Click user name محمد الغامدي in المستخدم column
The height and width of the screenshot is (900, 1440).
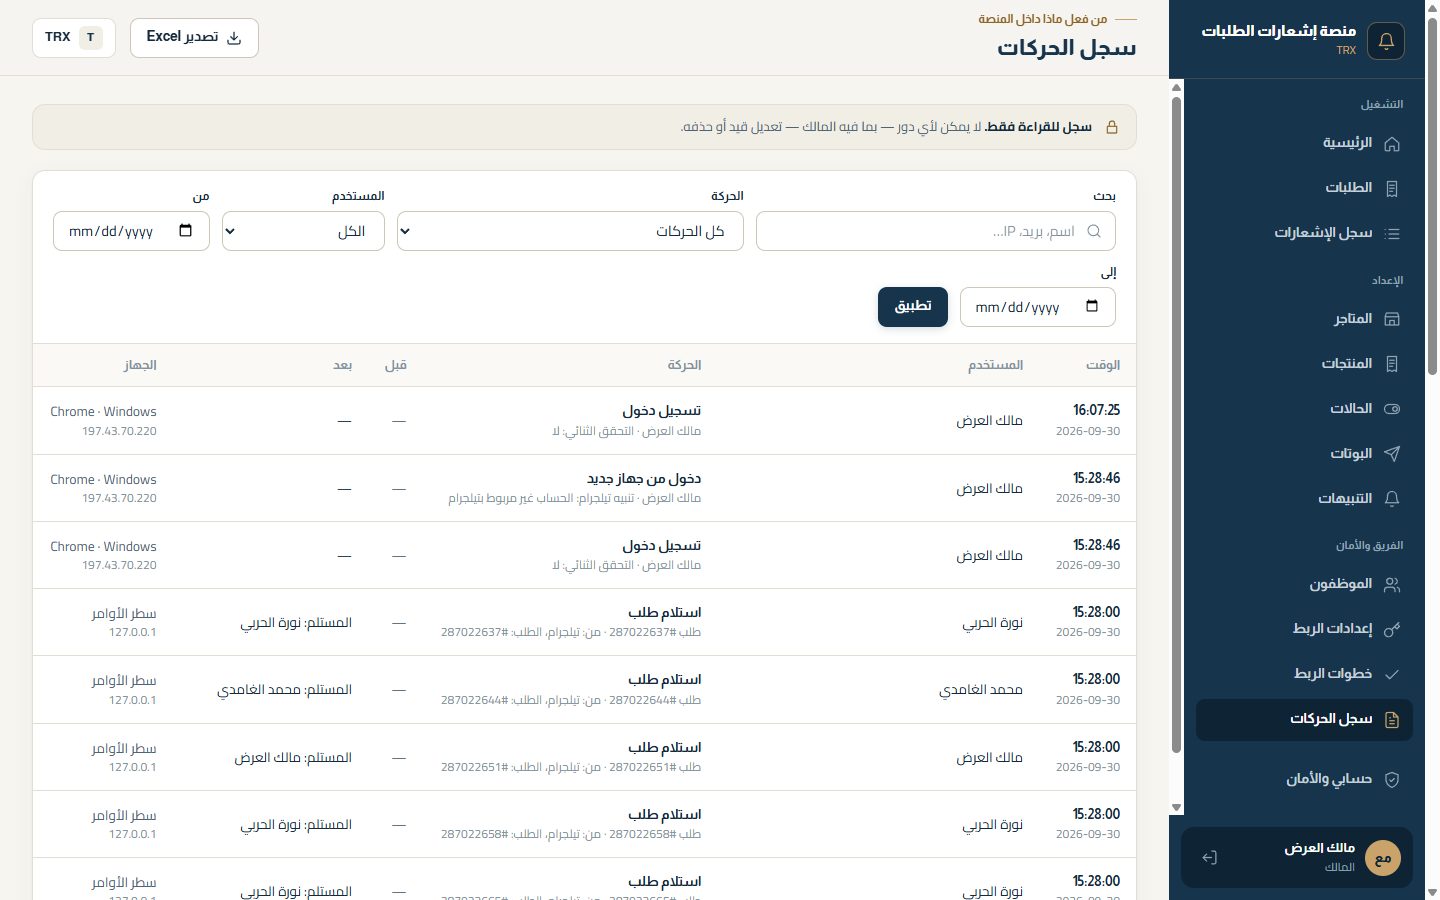[x=981, y=690]
